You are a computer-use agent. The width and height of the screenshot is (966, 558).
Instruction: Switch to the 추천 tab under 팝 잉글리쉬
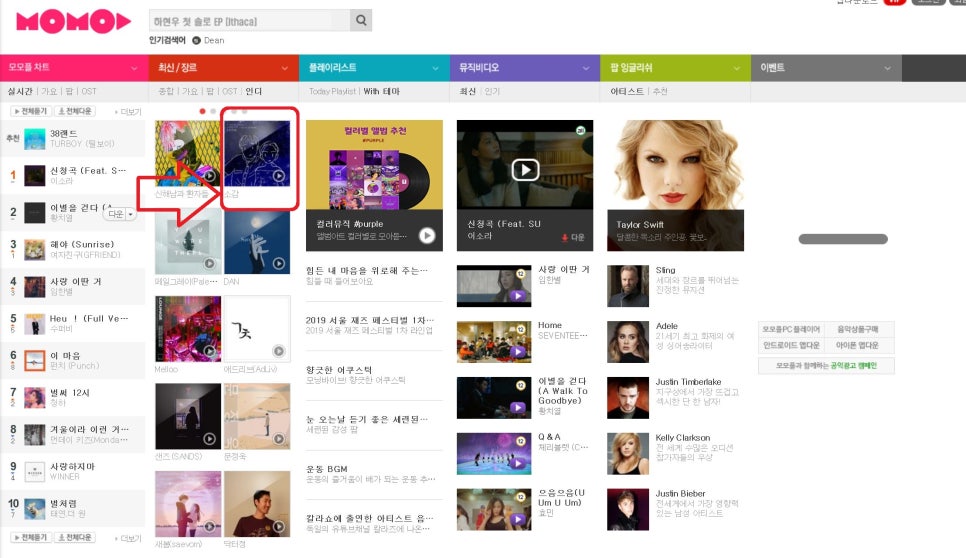pos(660,91)
